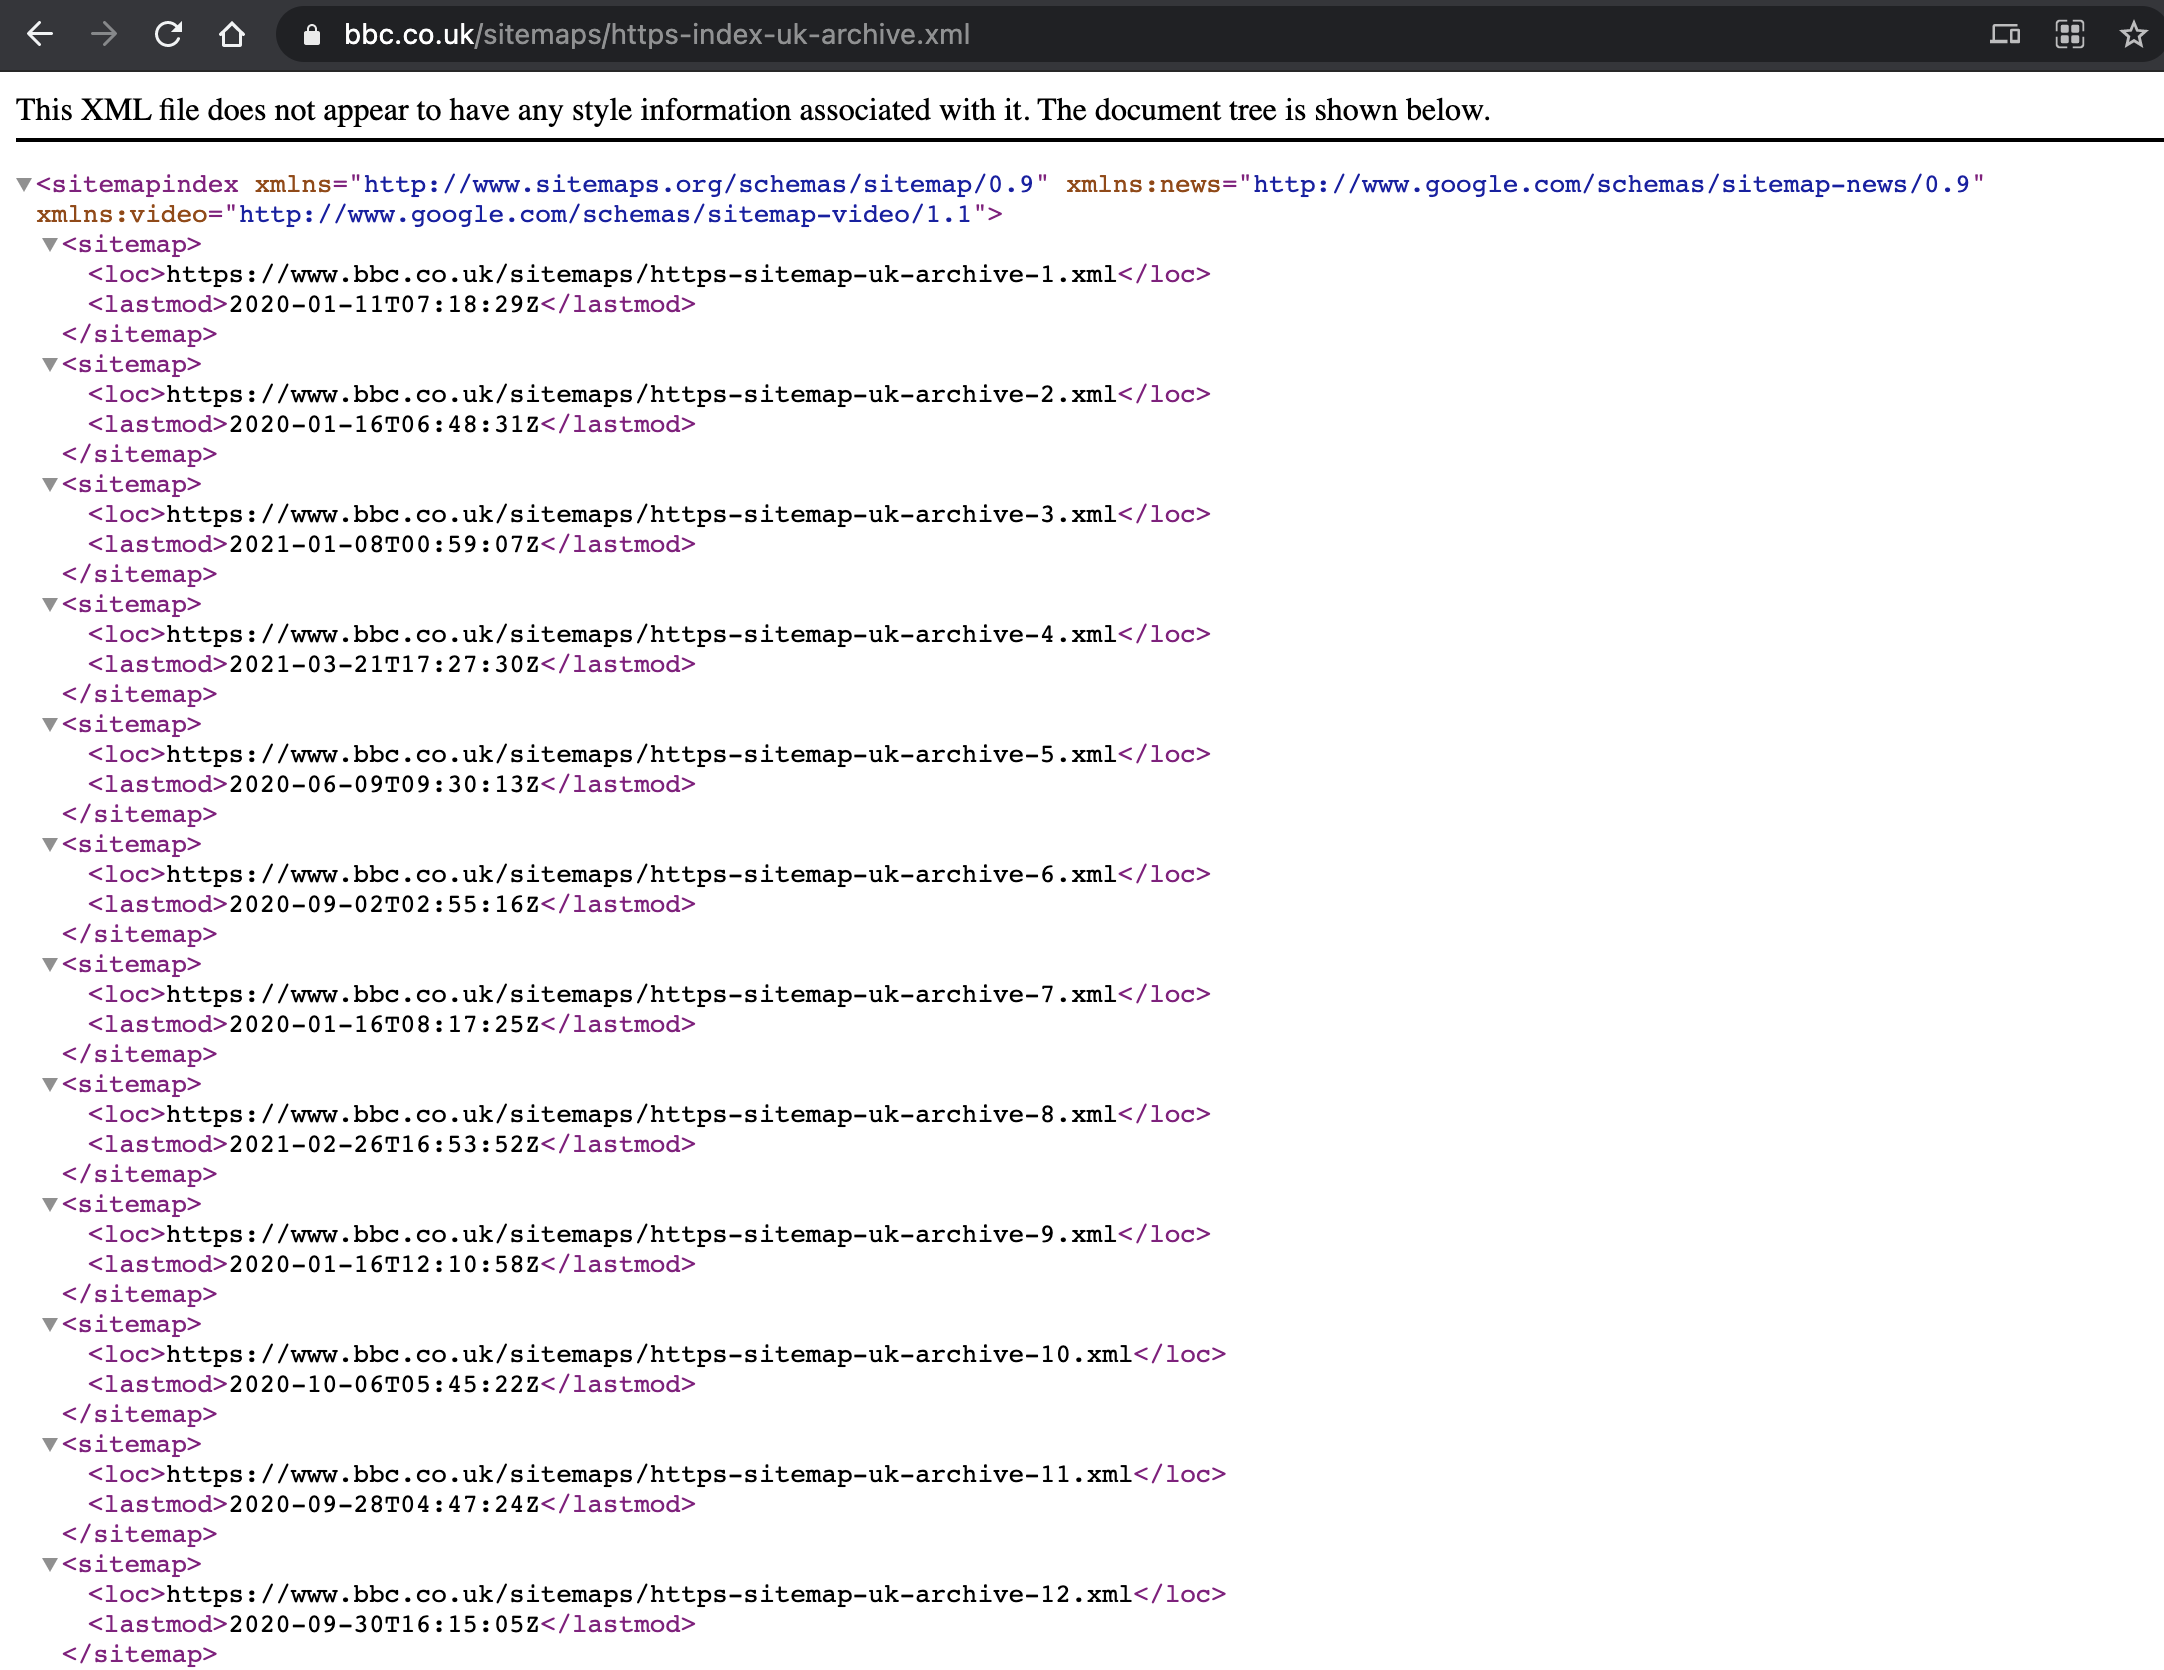Click the sitemap-news namespace URL
The height and width of the screenshot is (1670, 2164).
click(x=1610, y=185)
